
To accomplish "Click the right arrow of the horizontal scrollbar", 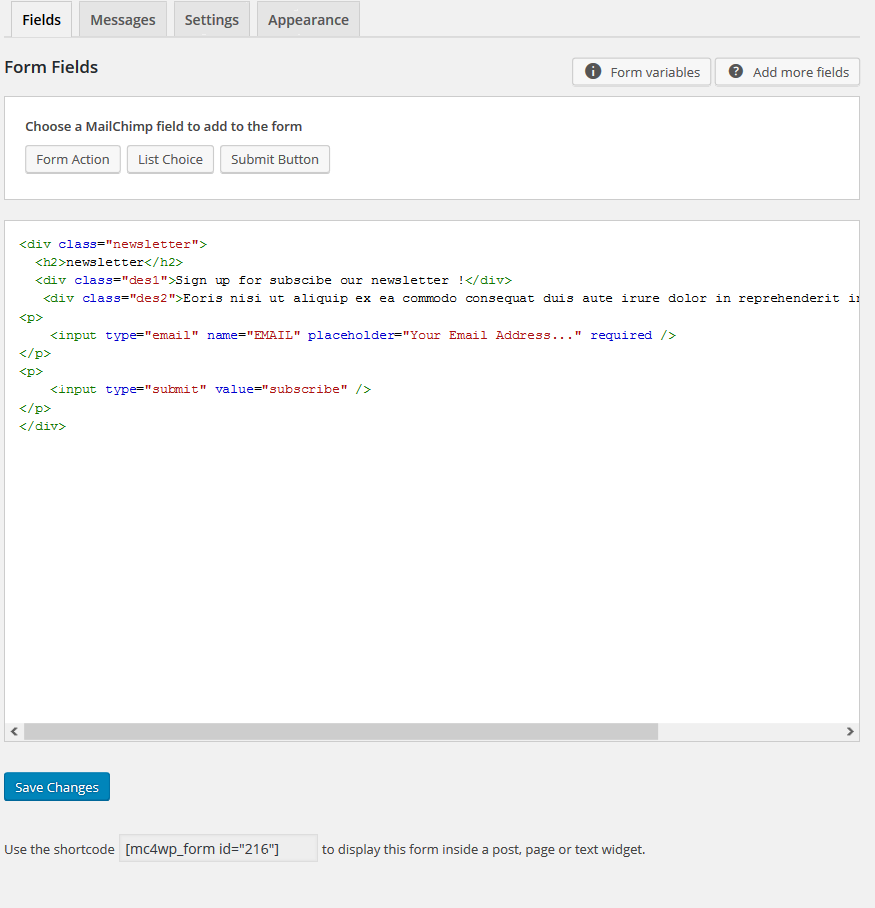I will (850, 731).
